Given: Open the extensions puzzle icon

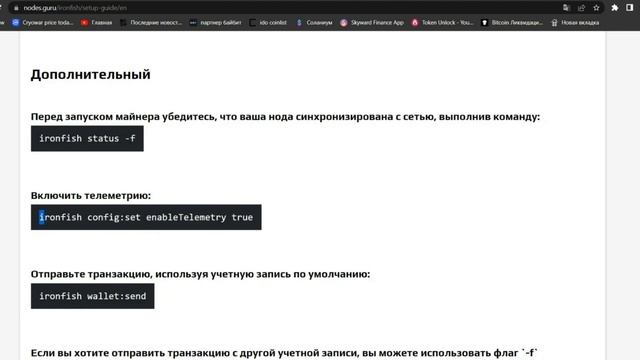Looking at the screenshot, I should coord(615,8).
